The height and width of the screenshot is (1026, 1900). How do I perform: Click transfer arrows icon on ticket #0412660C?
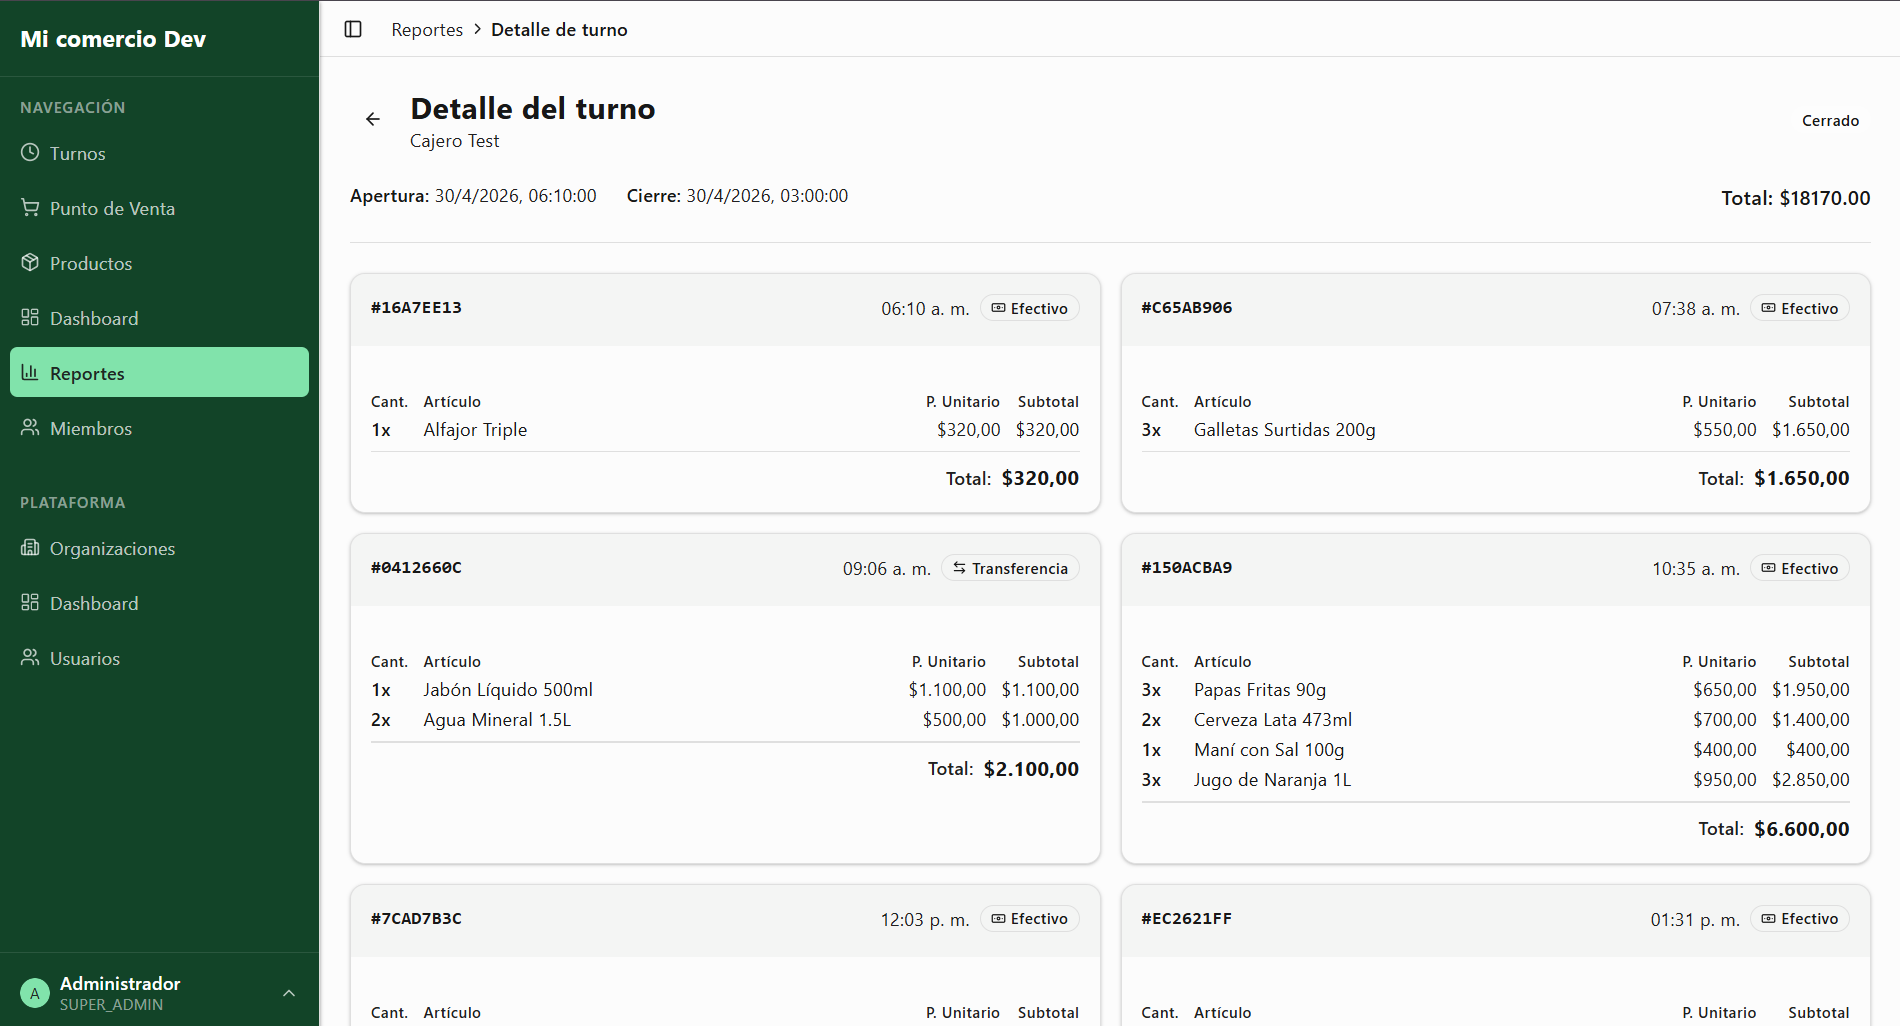point(959,568)
